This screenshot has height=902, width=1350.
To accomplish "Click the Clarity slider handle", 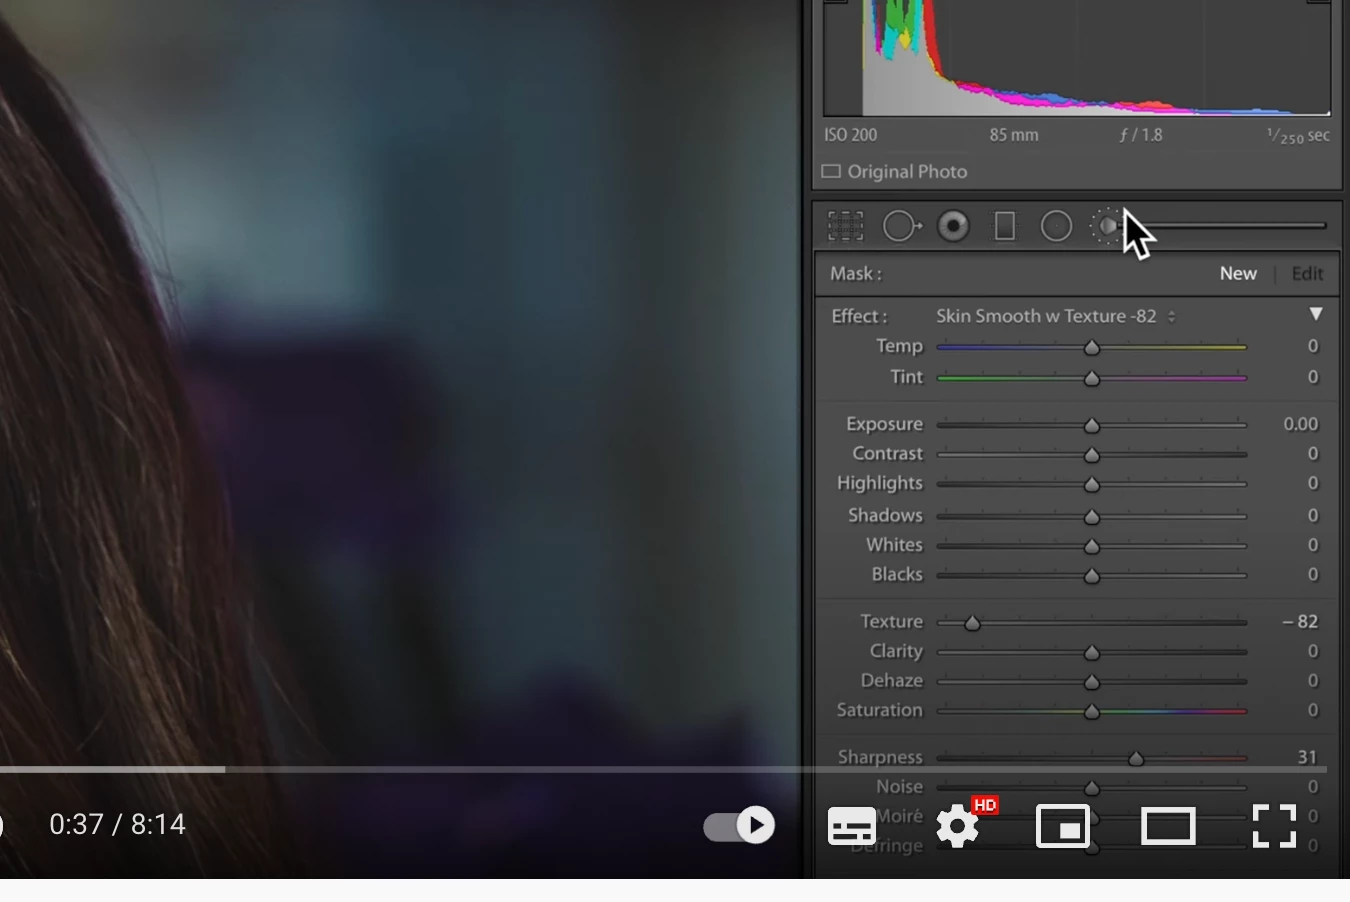I will (x=1092, y=653).
